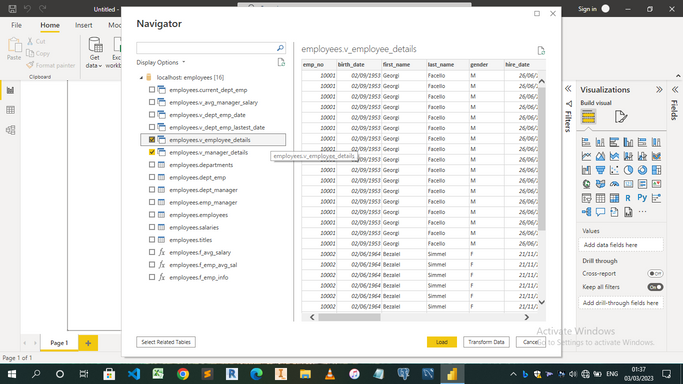Select the filled map visual
The width and height of the screenshot is (683, 384).
[600, 184]
